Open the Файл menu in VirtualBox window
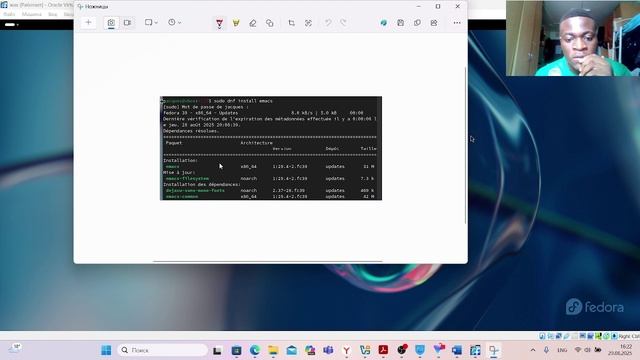 (x=9, y=14)
